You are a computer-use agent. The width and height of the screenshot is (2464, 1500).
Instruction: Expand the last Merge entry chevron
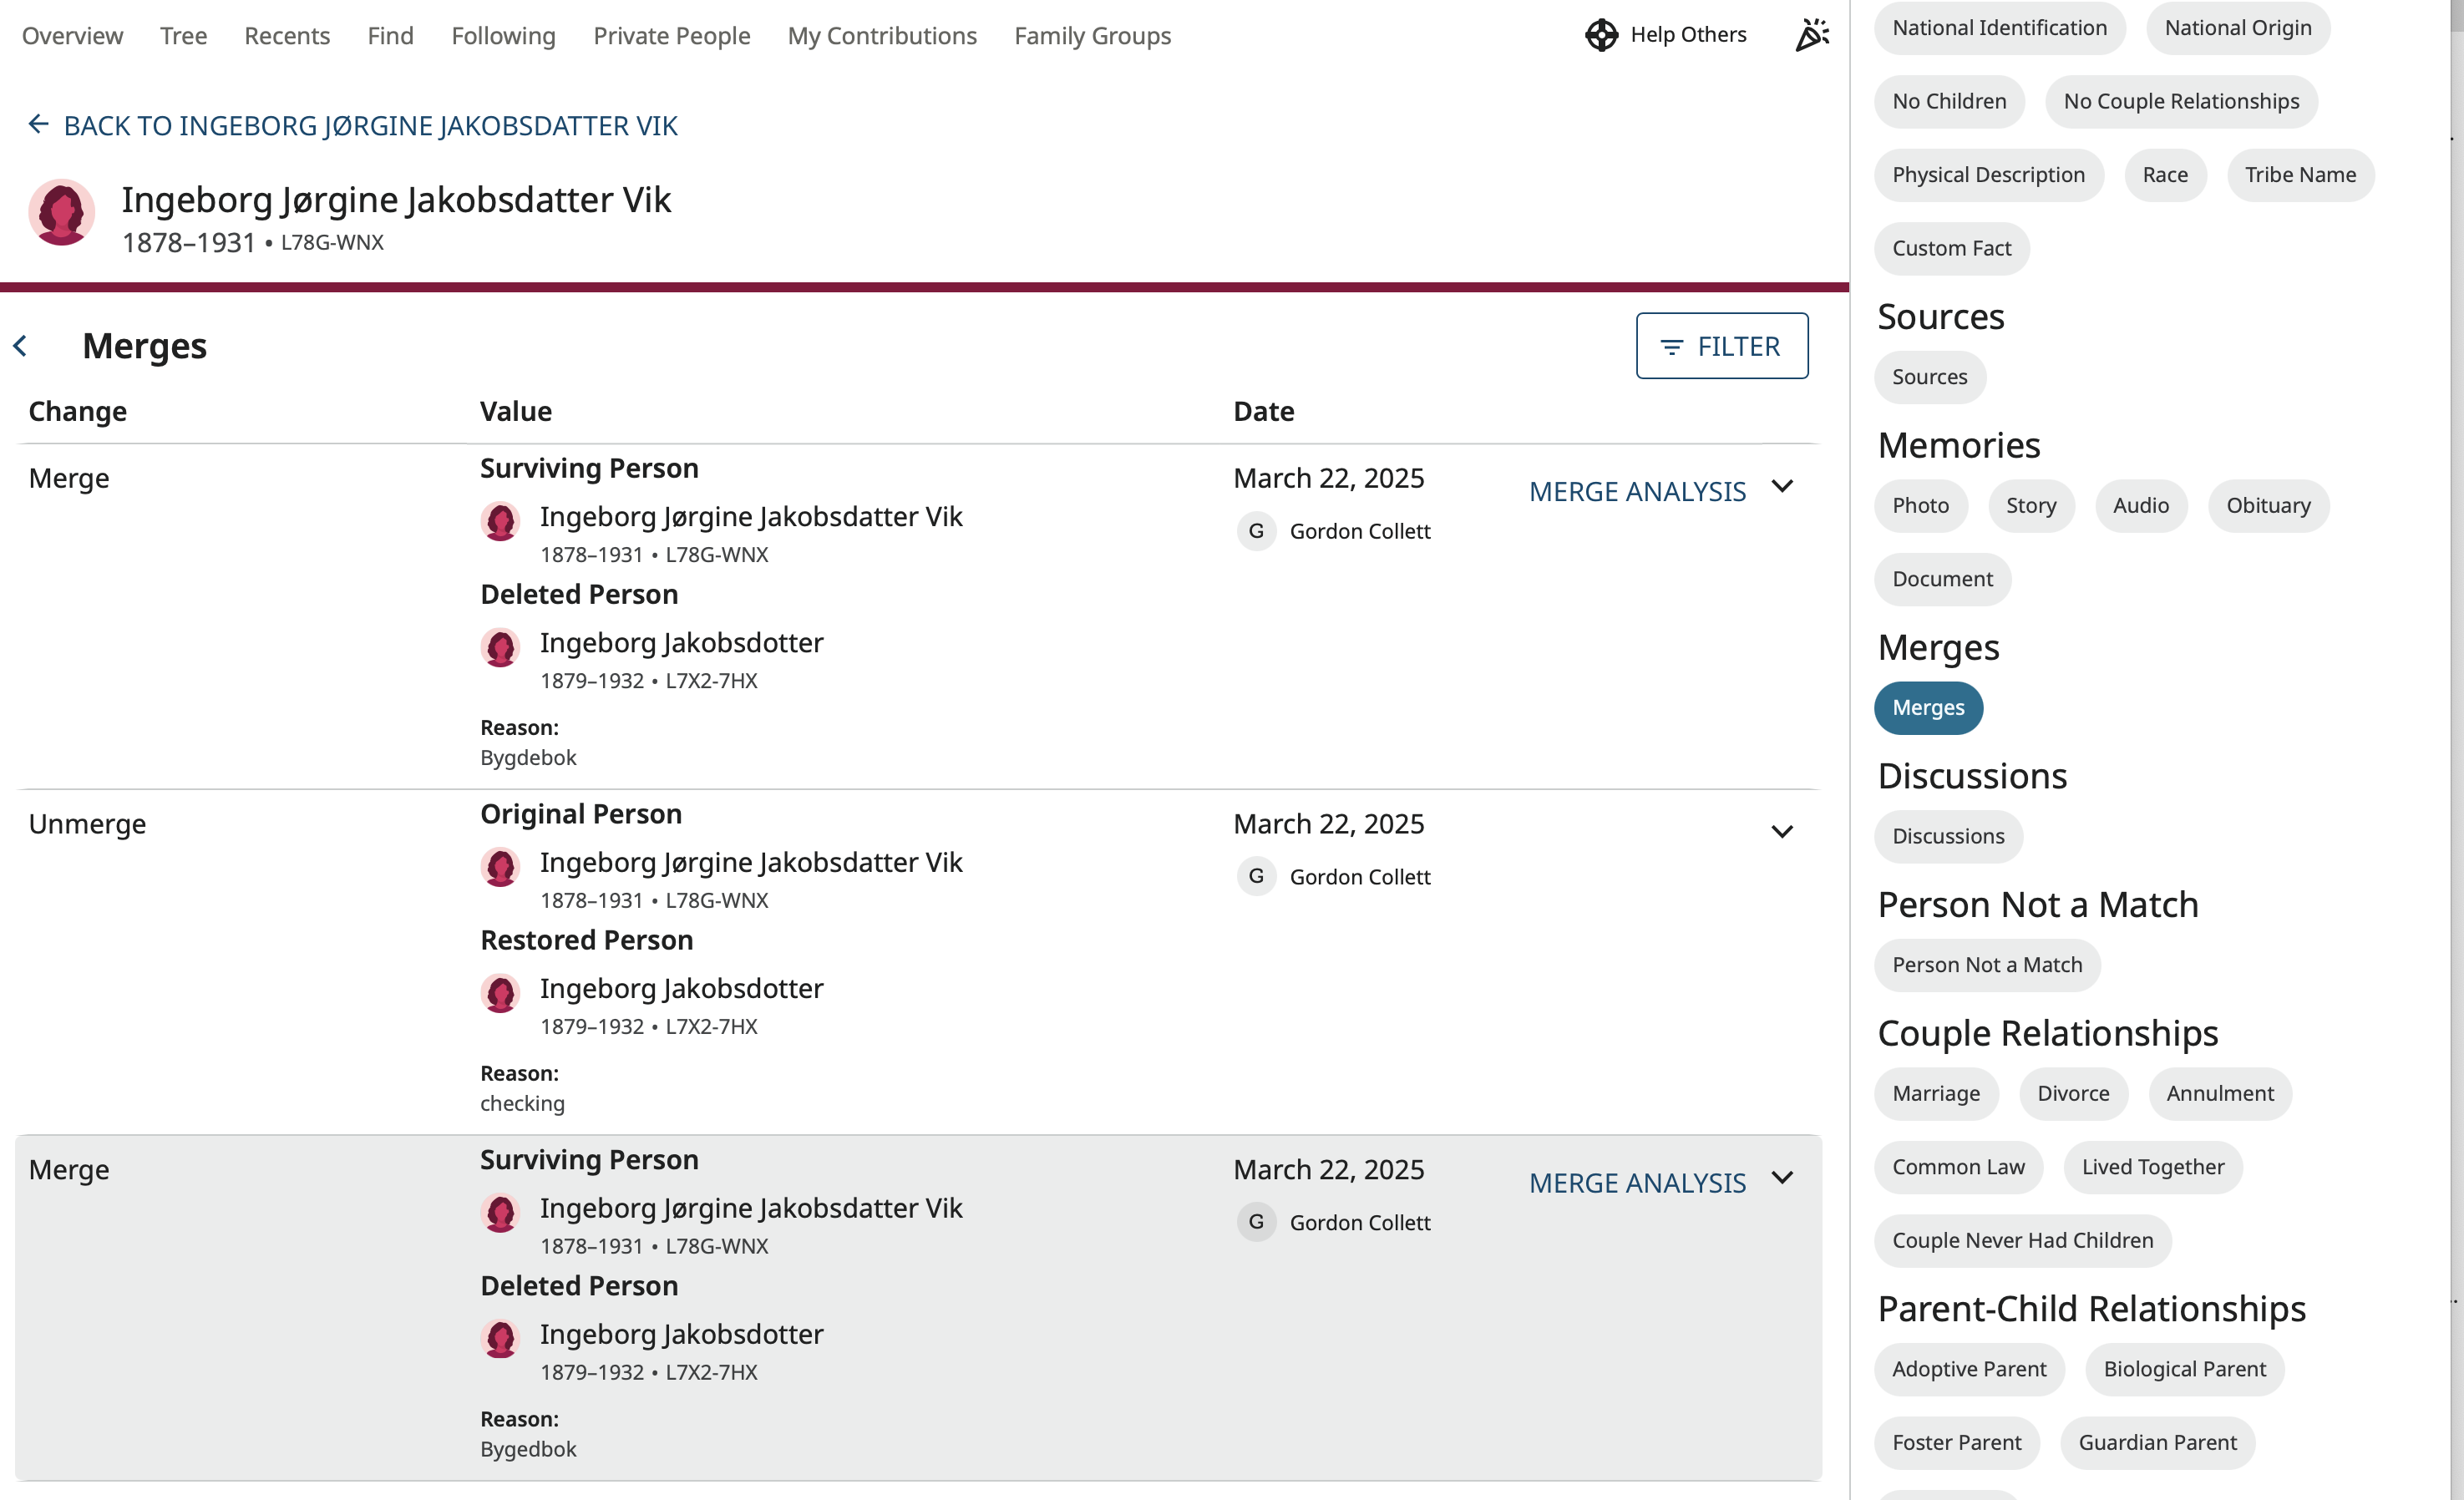1782,1178
